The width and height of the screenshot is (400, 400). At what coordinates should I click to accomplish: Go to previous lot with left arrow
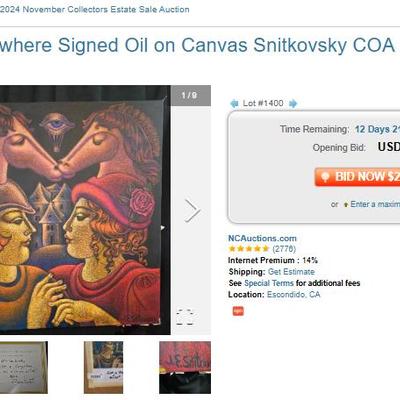[x=234, y=104]
